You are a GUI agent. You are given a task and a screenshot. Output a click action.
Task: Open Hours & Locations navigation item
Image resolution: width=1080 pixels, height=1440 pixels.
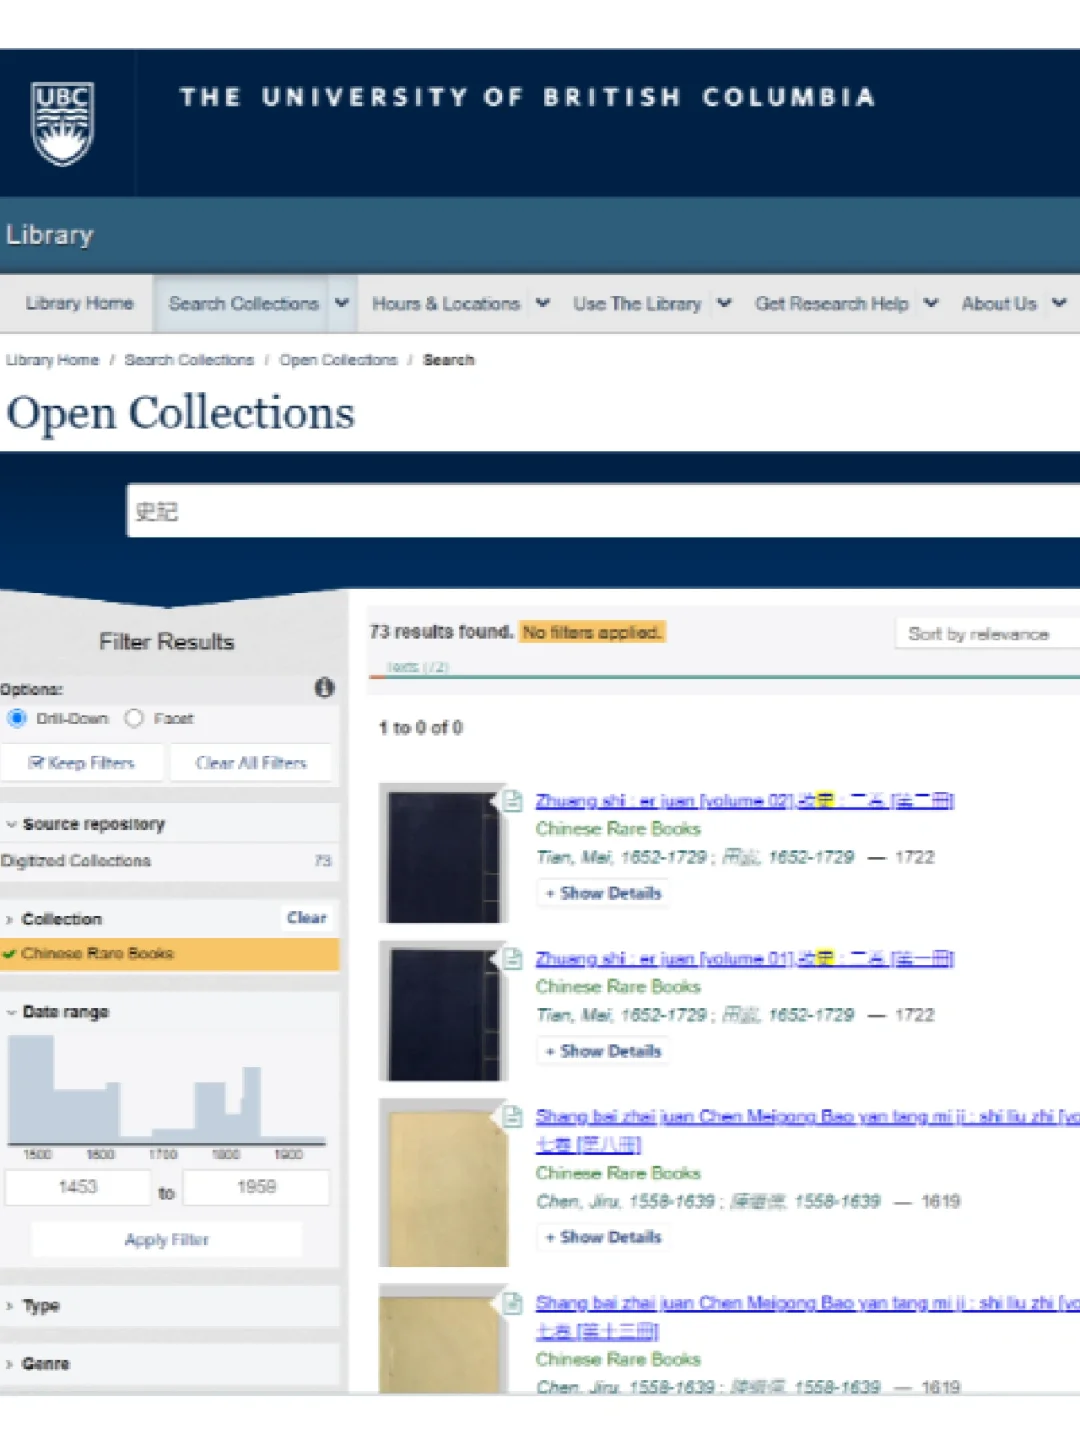446,303
